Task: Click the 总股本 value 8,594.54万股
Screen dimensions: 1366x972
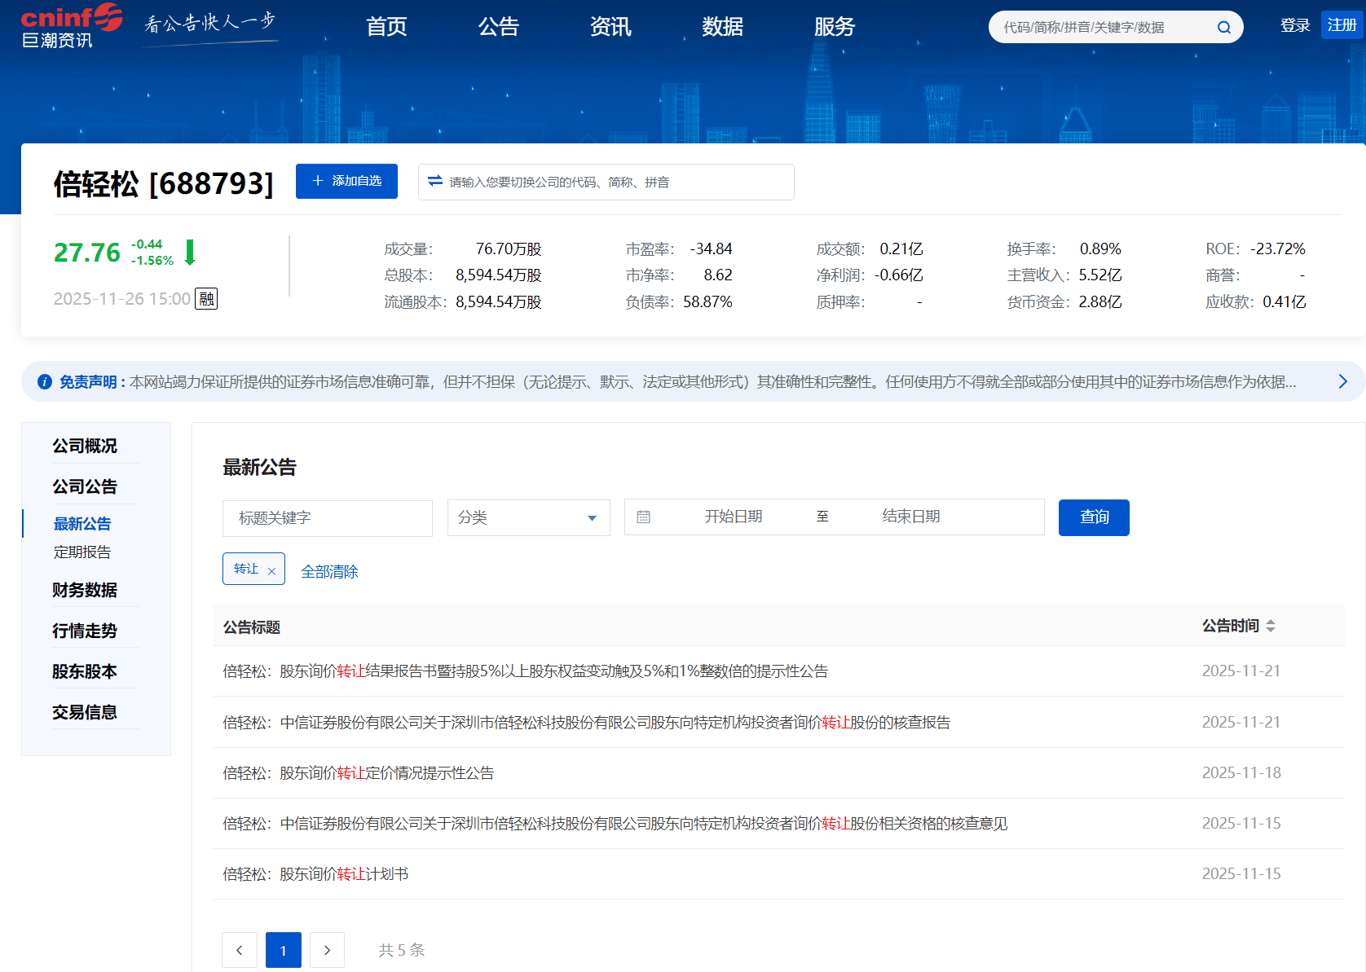Action: coord(498,275)
